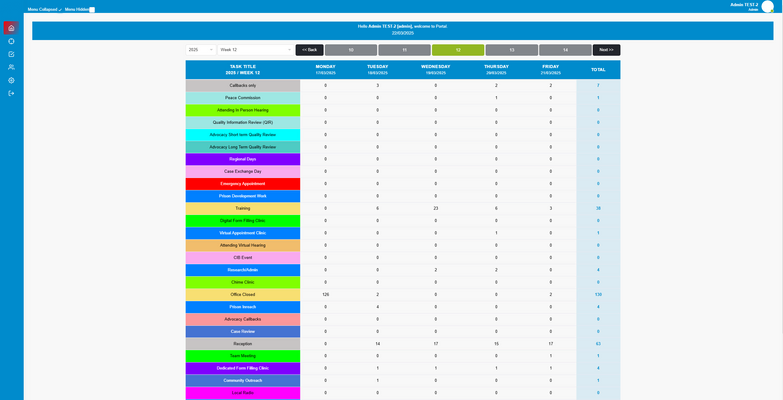Click the FRIDAY column header
The image size is (783, 400).
point(551,69)
